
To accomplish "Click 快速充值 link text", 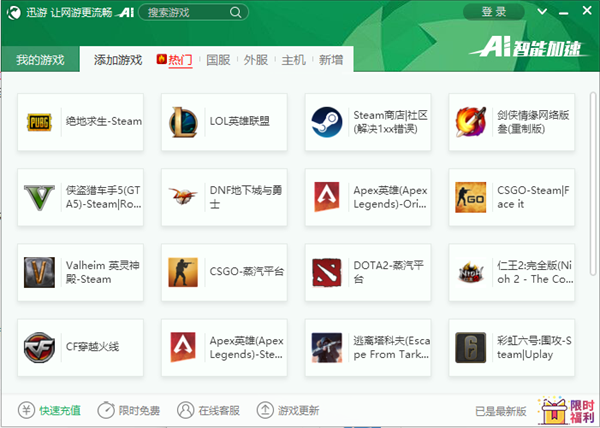I will (60, 410).
